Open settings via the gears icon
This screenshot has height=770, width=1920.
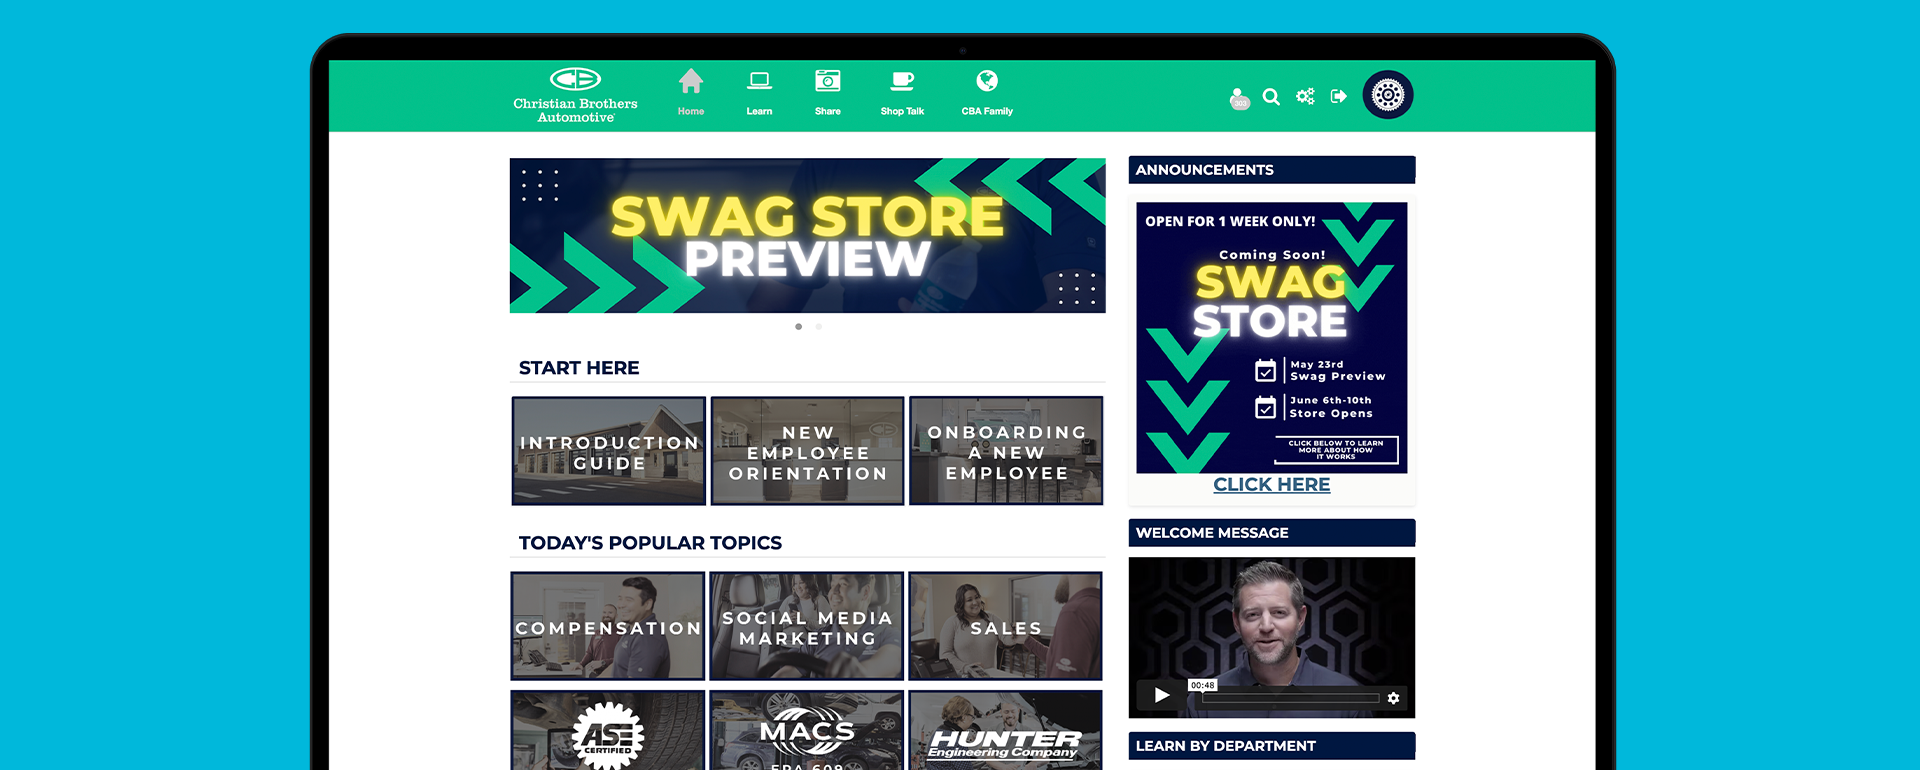(x=1305, y=96)
